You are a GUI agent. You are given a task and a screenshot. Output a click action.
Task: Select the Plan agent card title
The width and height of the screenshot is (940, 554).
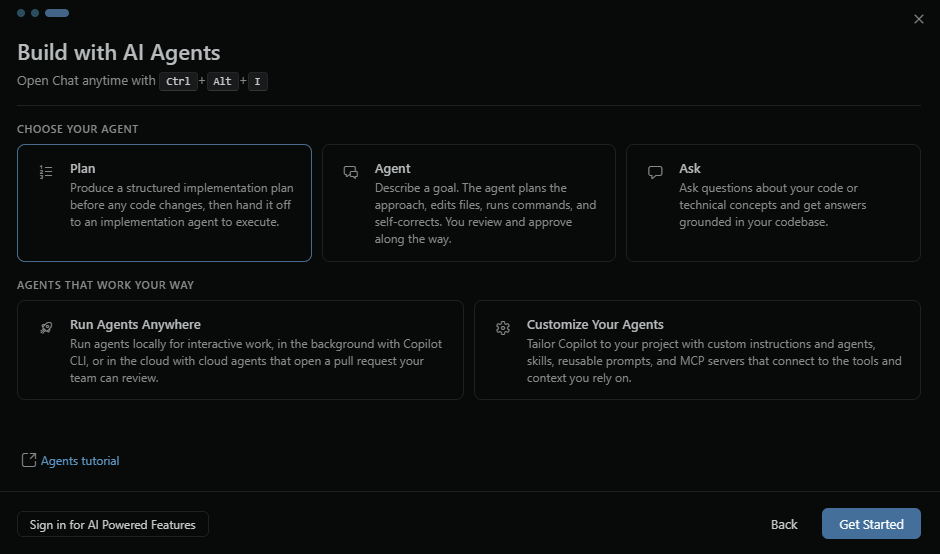[83, 169]
